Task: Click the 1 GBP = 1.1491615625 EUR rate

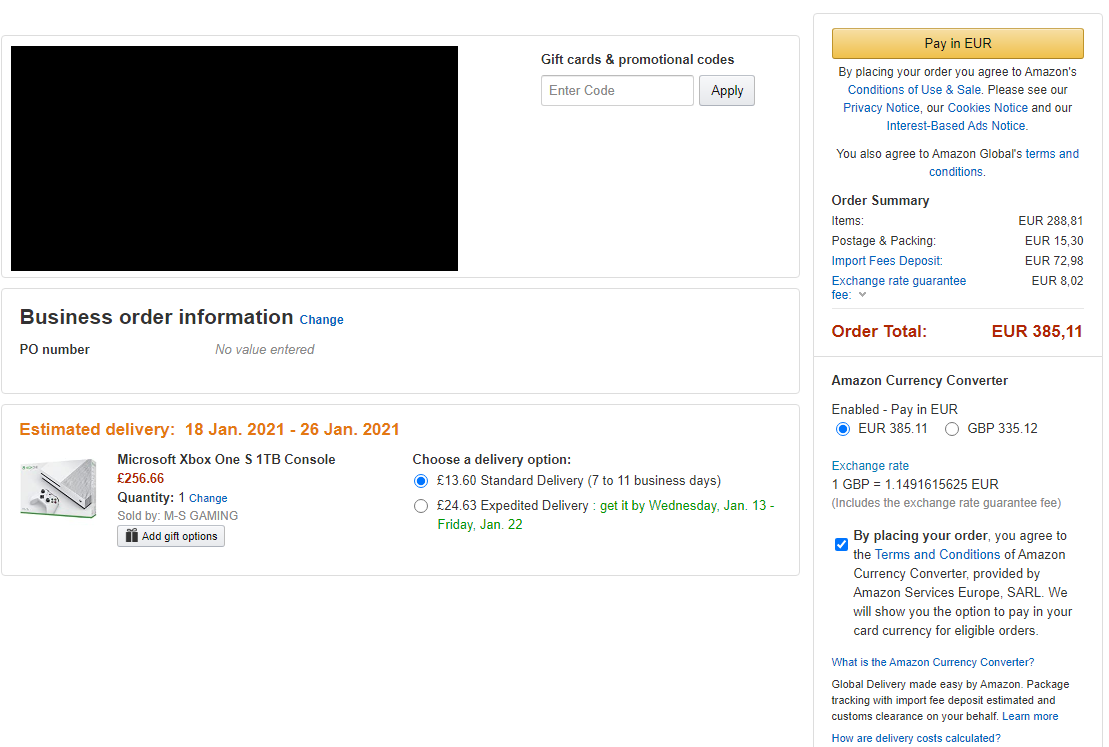Action: [x=915, y=485]
